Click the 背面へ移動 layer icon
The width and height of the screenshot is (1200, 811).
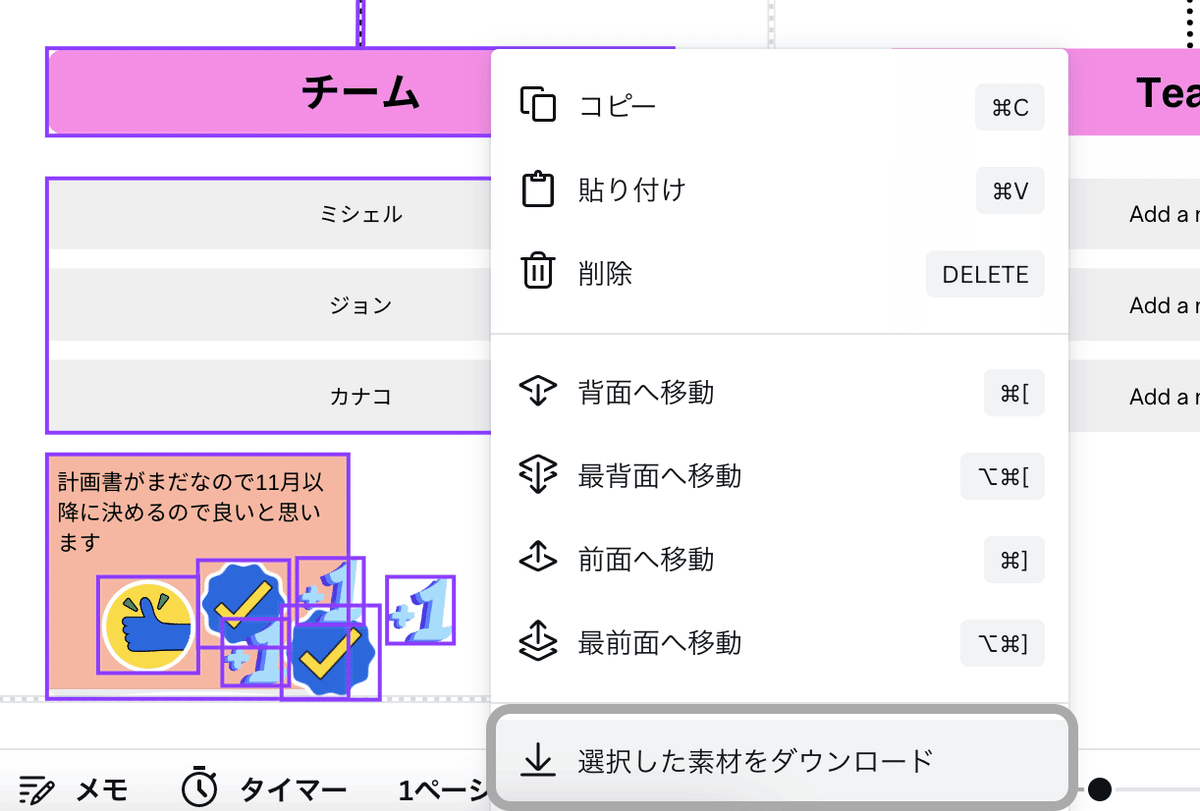(538, 392)
